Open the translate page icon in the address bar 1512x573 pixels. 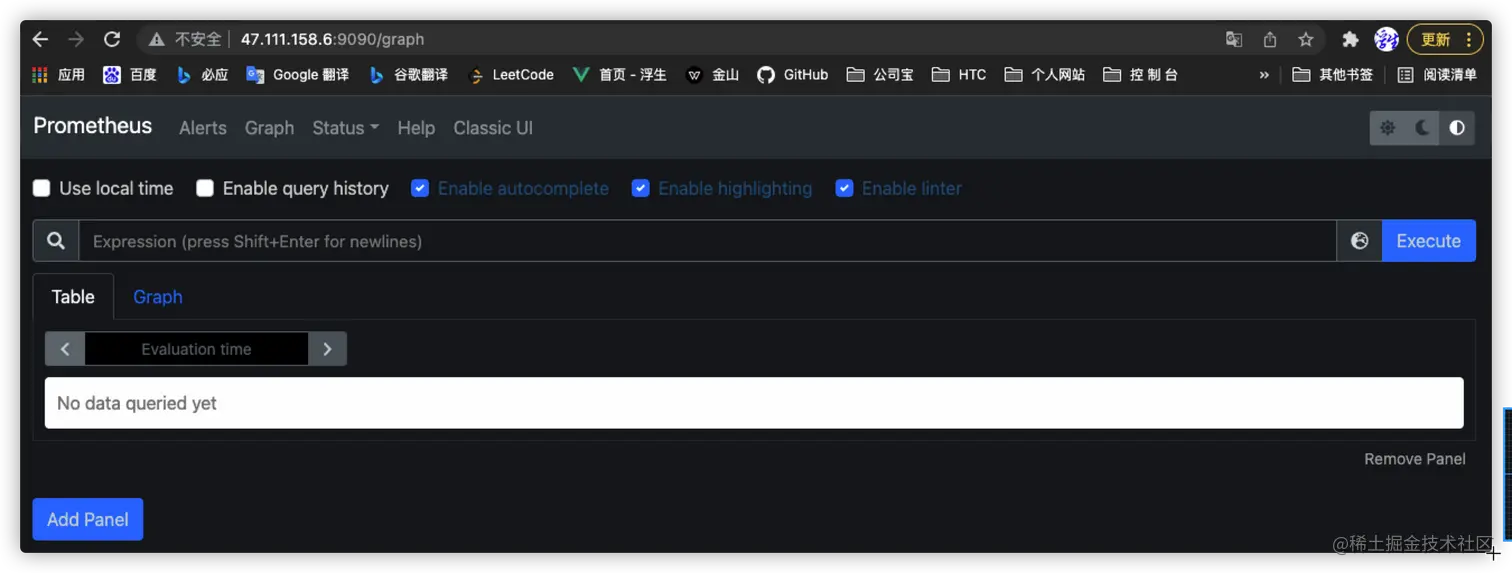1234,40
